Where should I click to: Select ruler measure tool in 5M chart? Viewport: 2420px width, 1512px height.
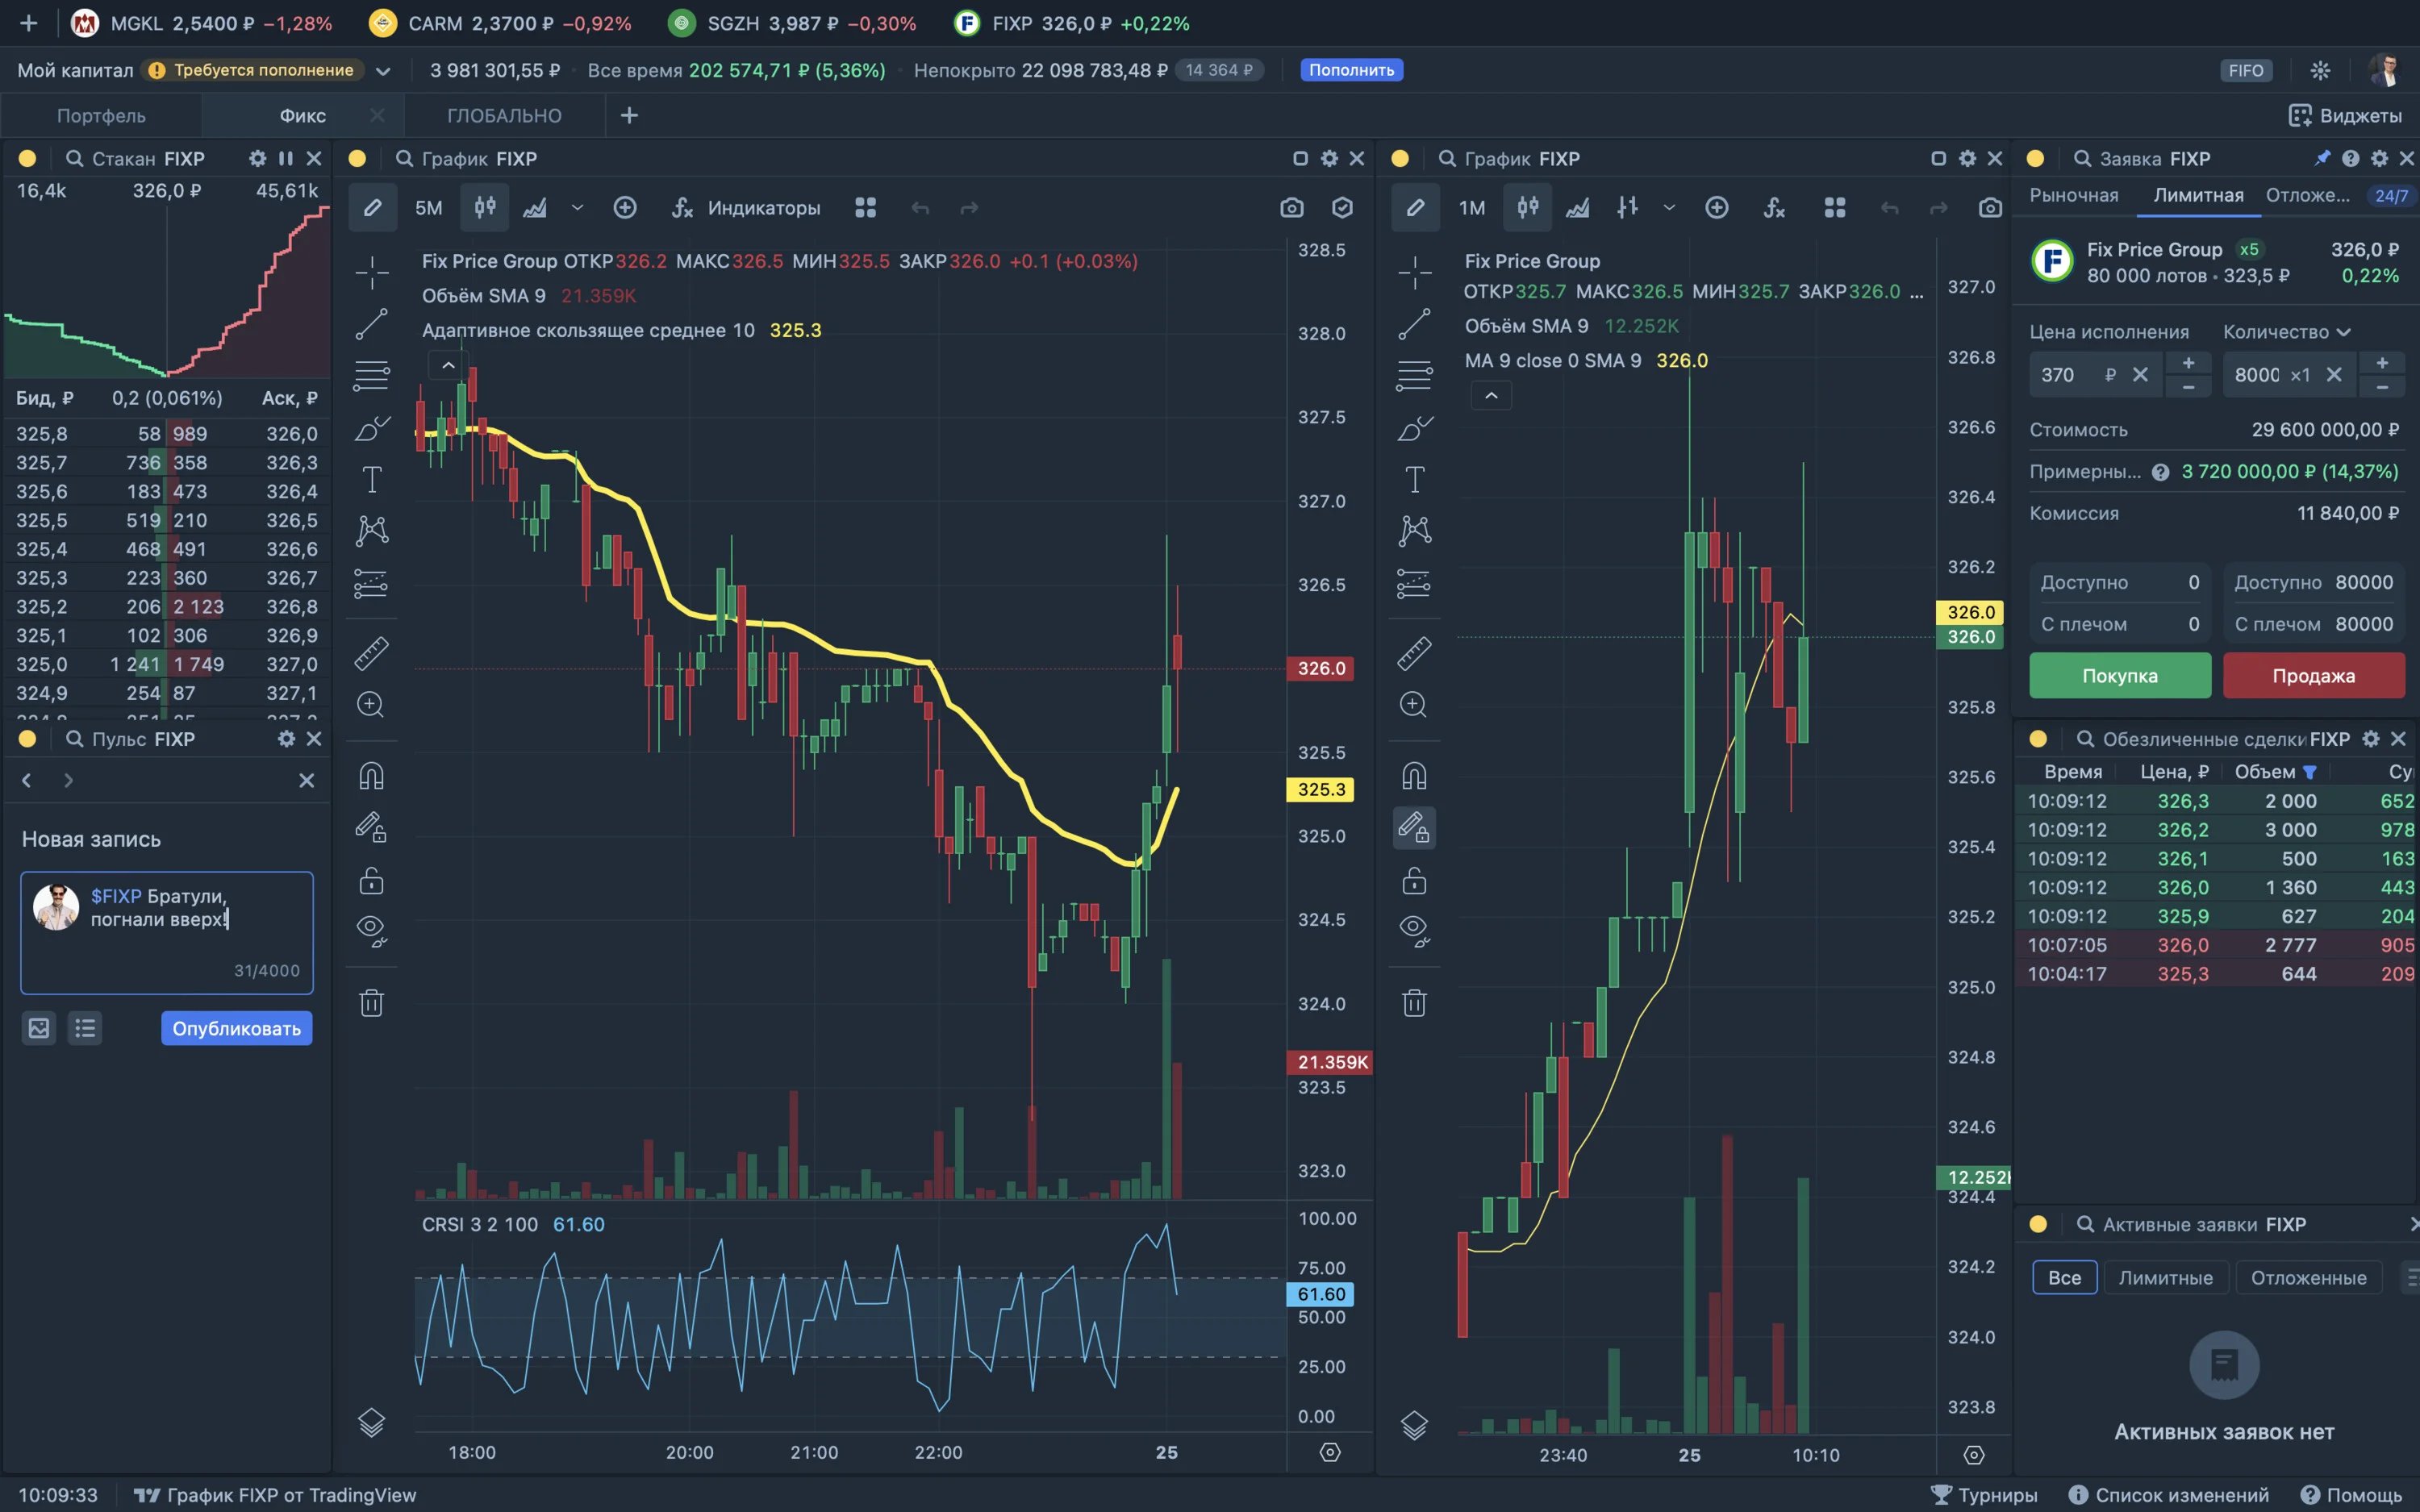[x=371, y=653]
